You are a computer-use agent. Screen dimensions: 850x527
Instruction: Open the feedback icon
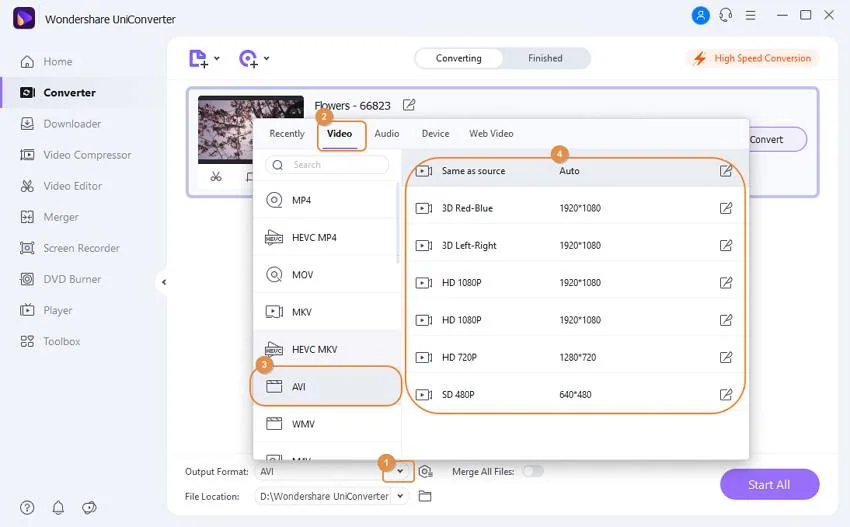[89, 507]
